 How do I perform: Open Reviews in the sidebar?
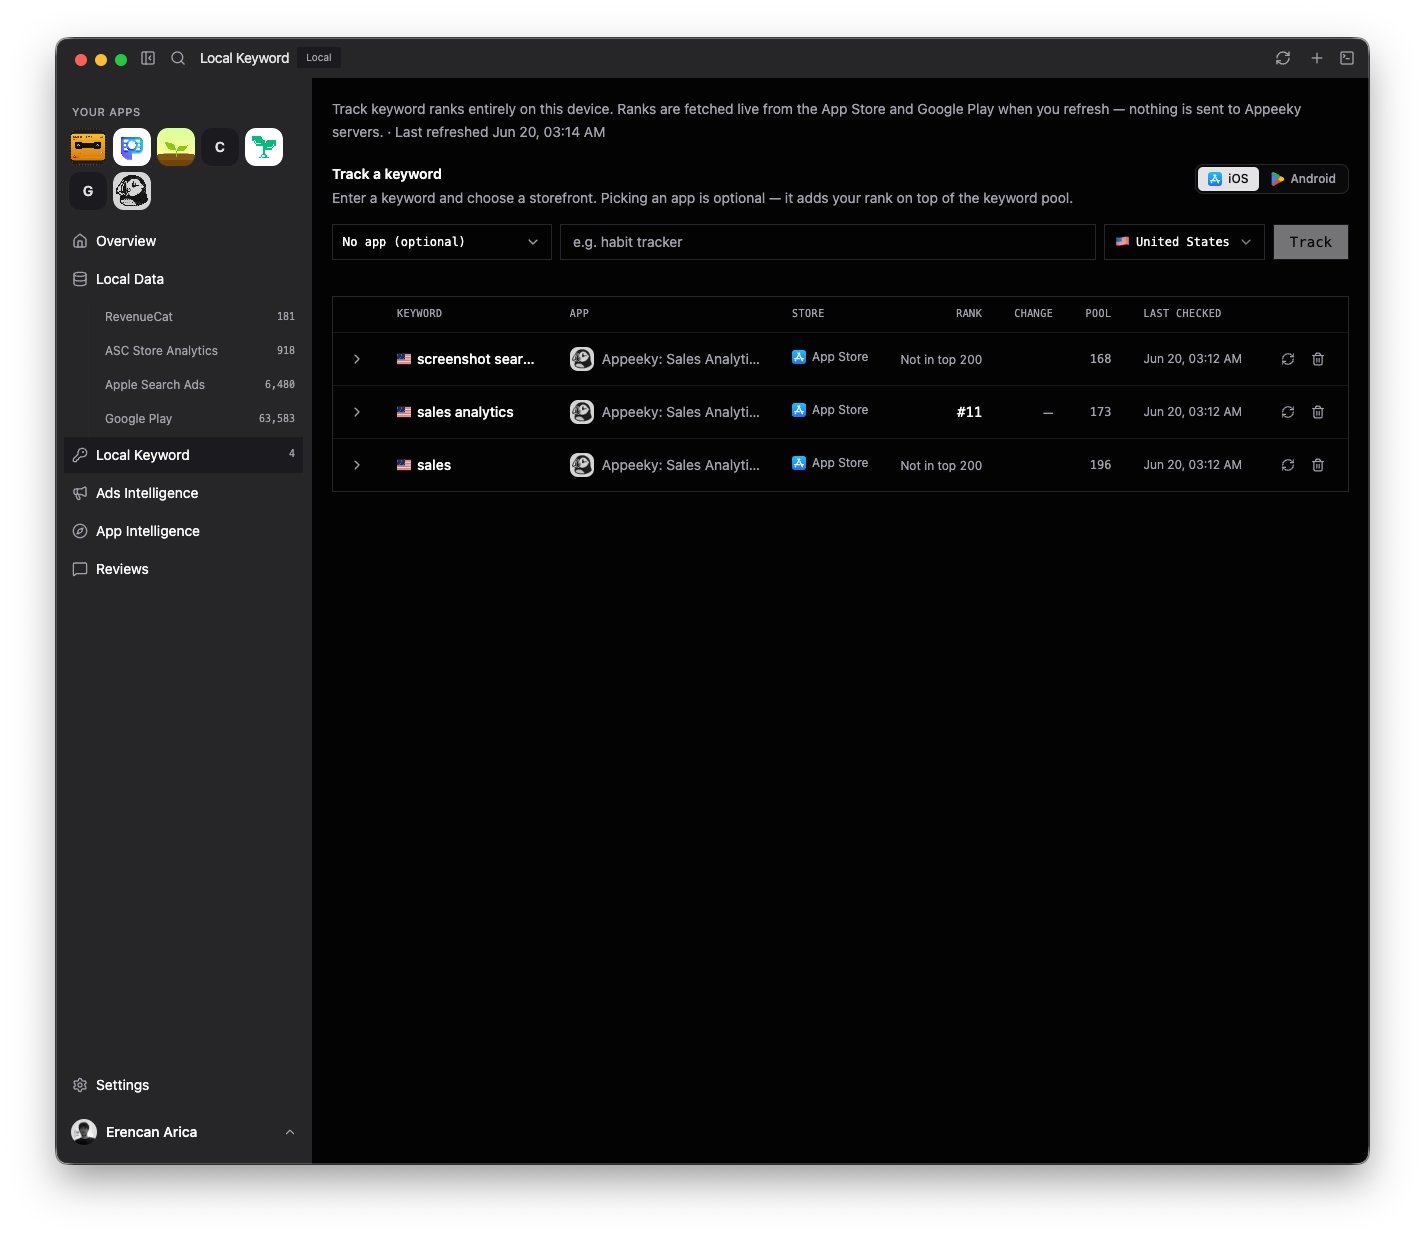coord(184,569)
